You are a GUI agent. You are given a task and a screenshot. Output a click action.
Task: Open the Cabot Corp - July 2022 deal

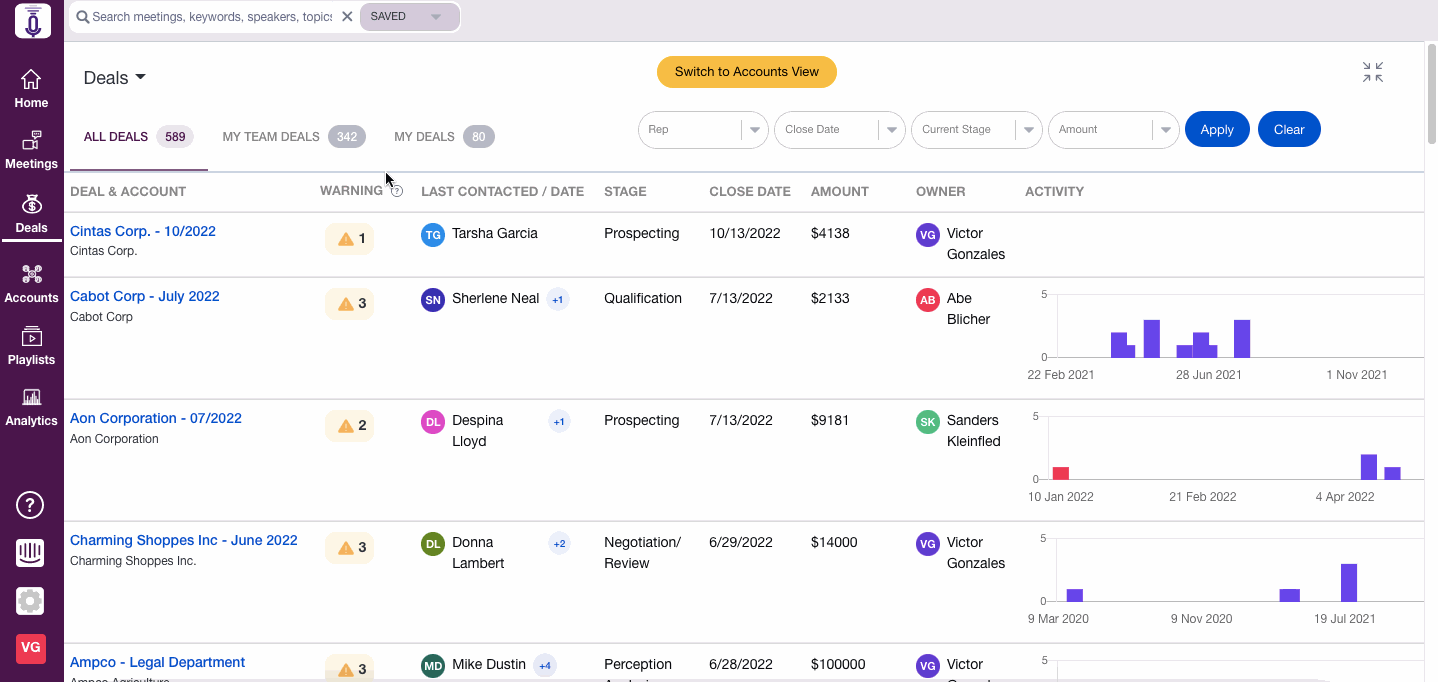click(145, 296)
